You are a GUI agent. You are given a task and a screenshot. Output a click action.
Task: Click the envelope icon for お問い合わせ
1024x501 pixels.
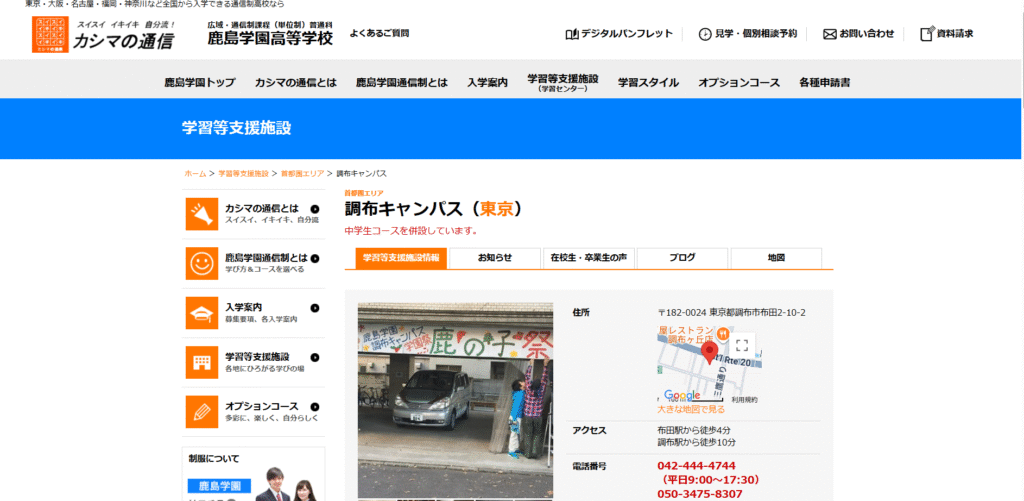coord(829,34)
